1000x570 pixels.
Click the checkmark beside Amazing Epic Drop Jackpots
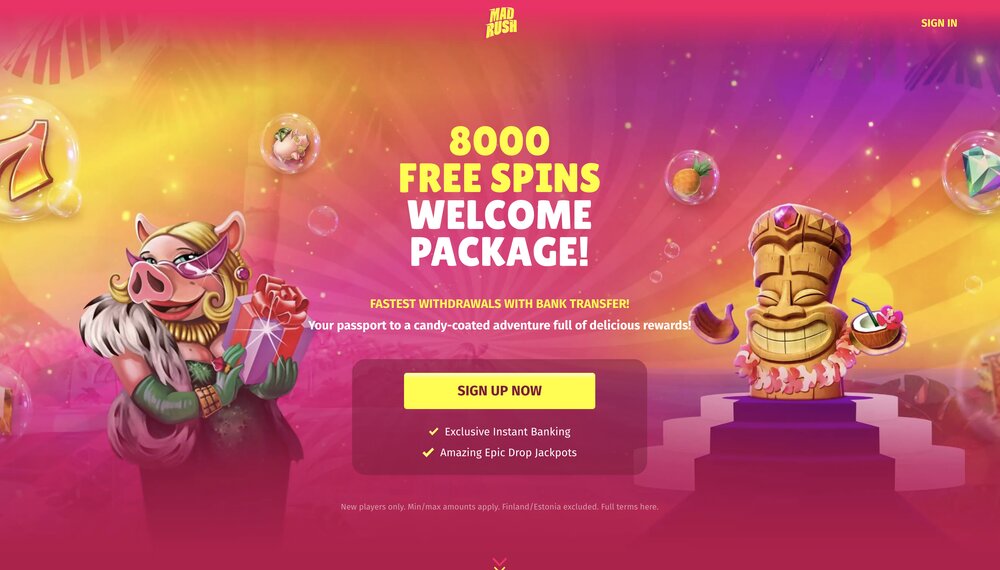click(428, 453)
